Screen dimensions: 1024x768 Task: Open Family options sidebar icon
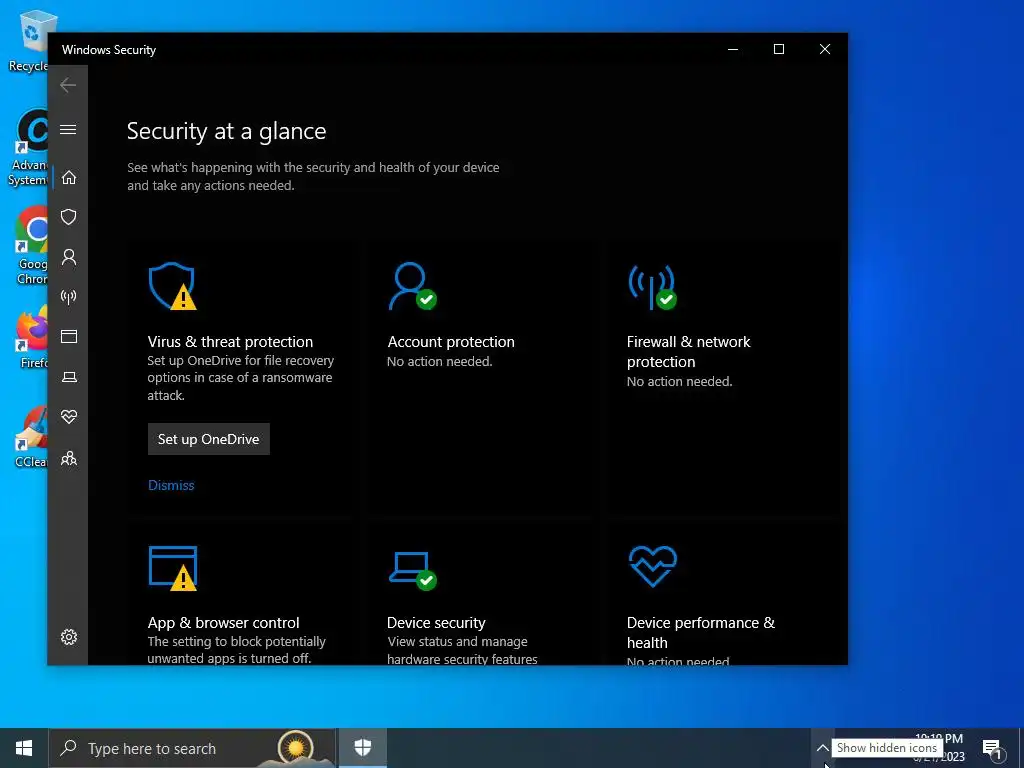pos(69,458)
